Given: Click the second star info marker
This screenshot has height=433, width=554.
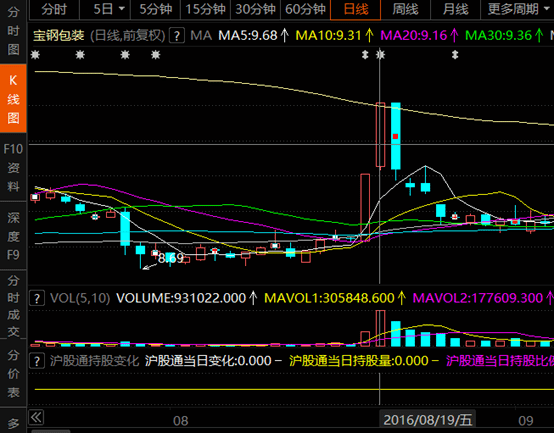Looking at the screenshot, I should [80, 55].
